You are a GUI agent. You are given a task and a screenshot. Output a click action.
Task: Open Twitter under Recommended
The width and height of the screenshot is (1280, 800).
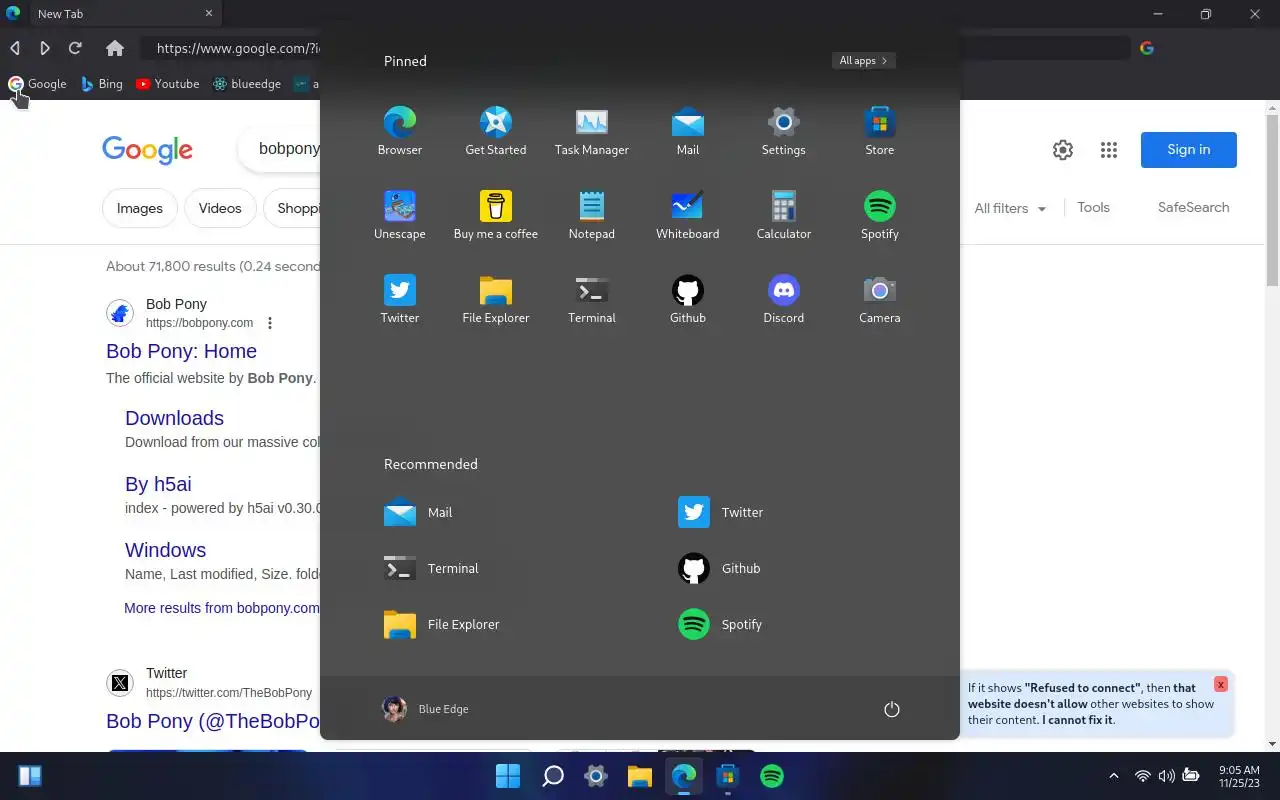(x=721, y=512)
